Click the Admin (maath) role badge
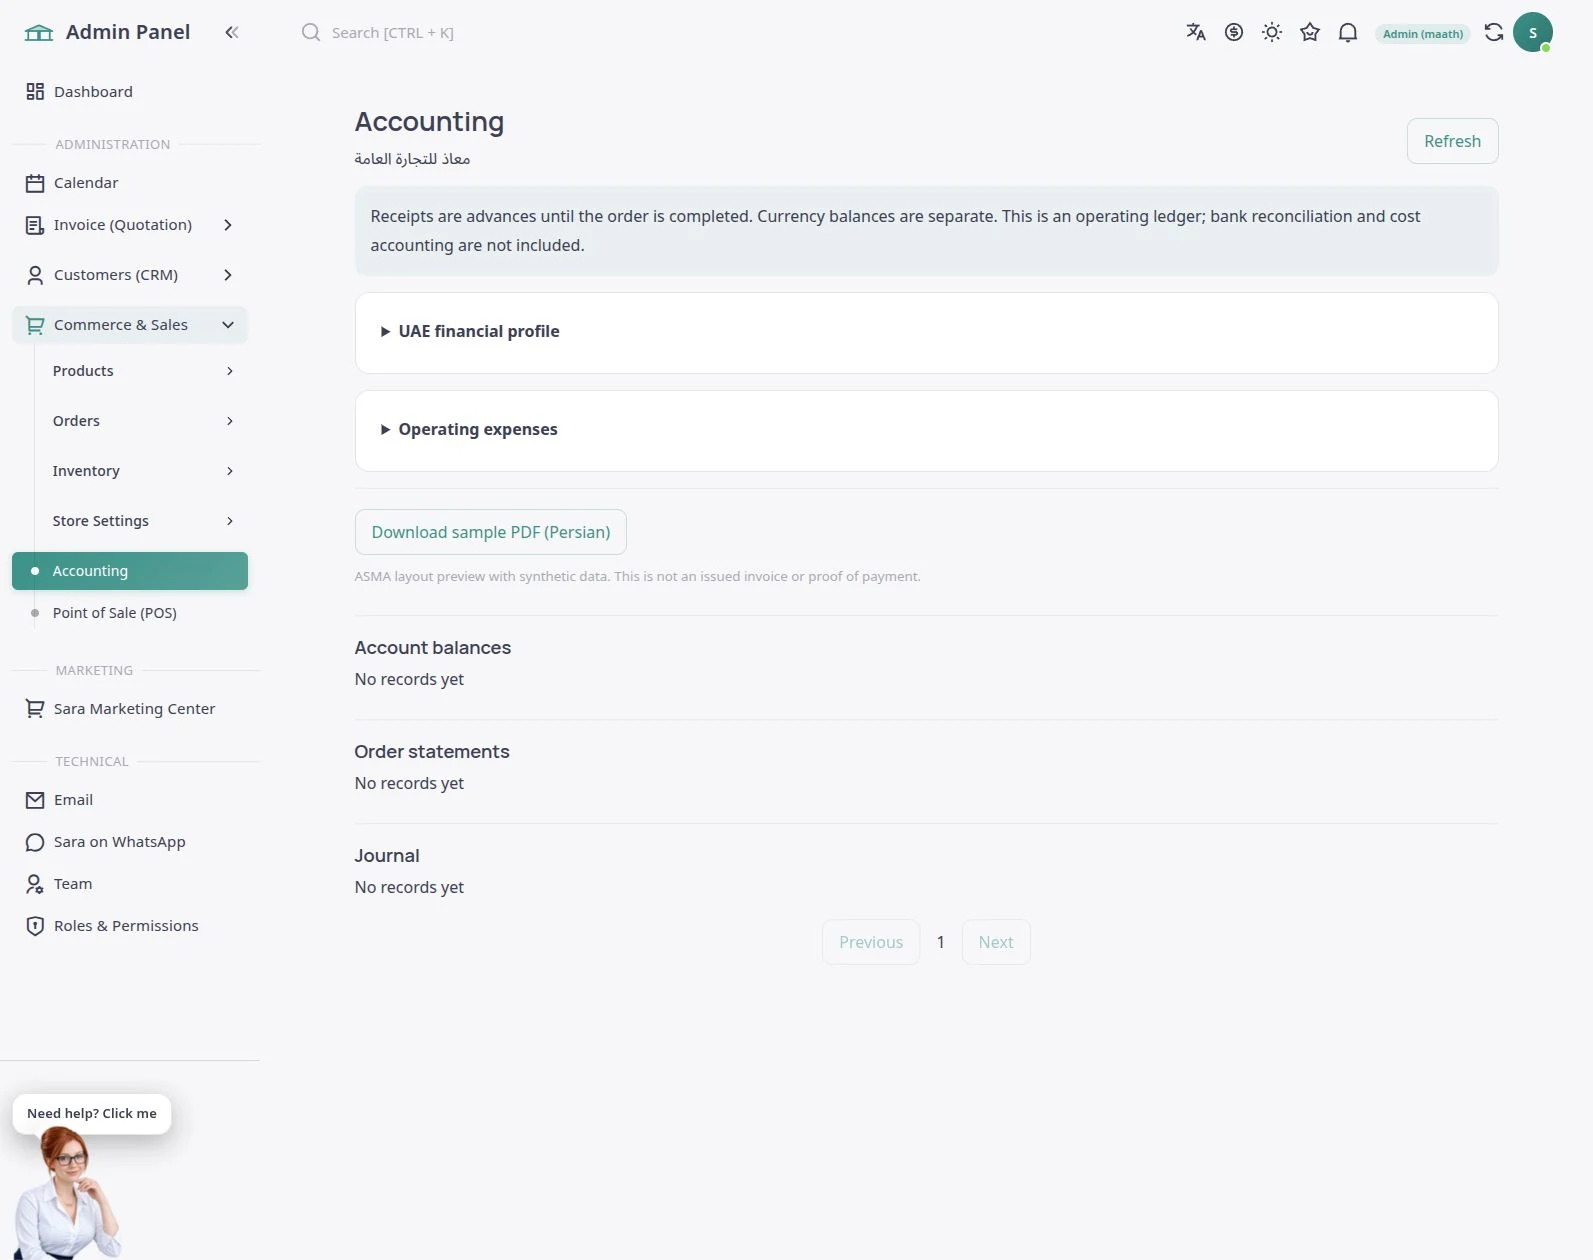 coord(1423,34)
